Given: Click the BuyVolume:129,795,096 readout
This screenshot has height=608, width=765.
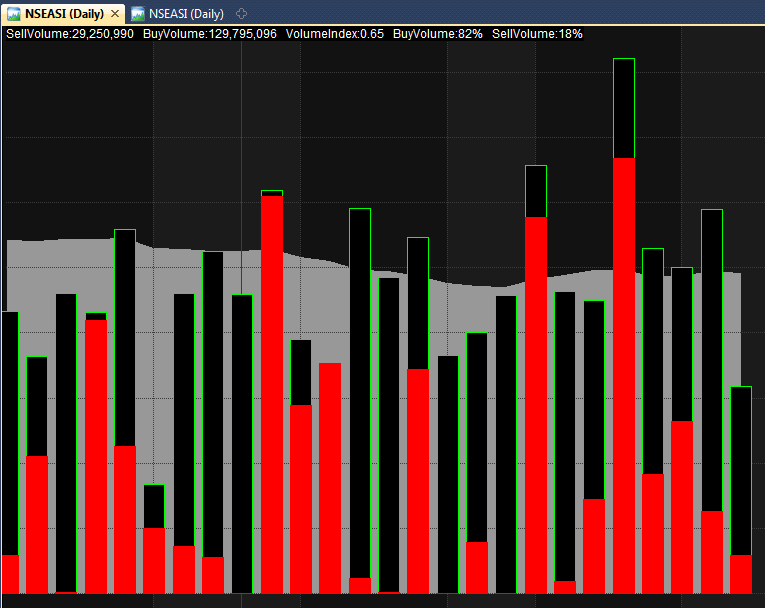Looking at the screenshot, I should 210,34.
